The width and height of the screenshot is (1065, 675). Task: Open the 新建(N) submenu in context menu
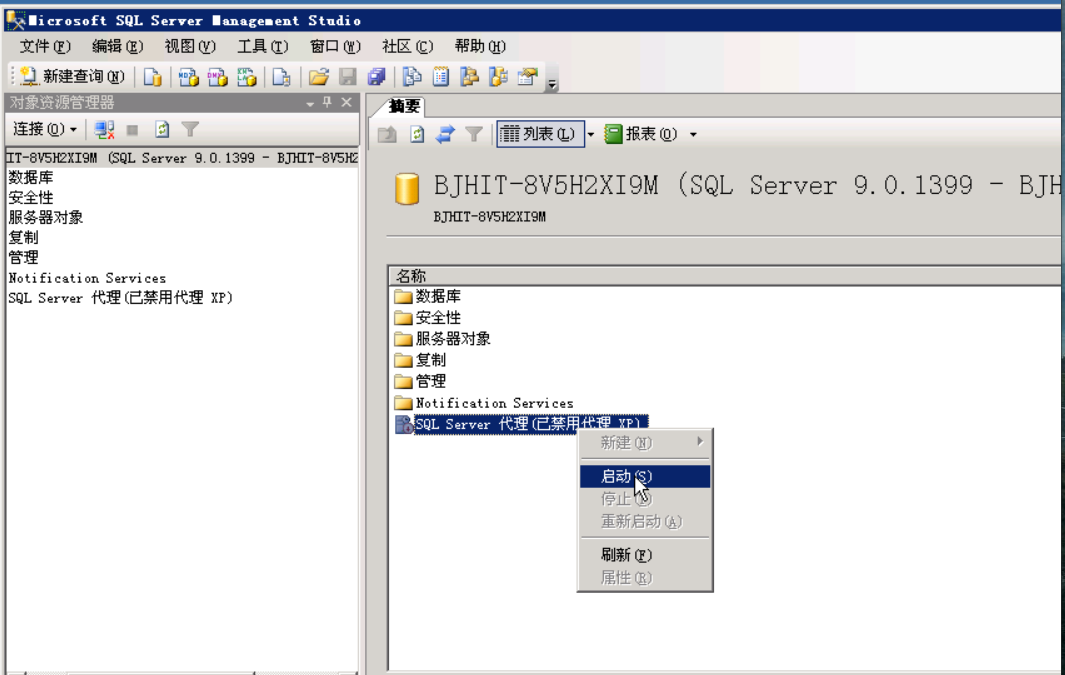pyautogui.click(x=645, y=443)
